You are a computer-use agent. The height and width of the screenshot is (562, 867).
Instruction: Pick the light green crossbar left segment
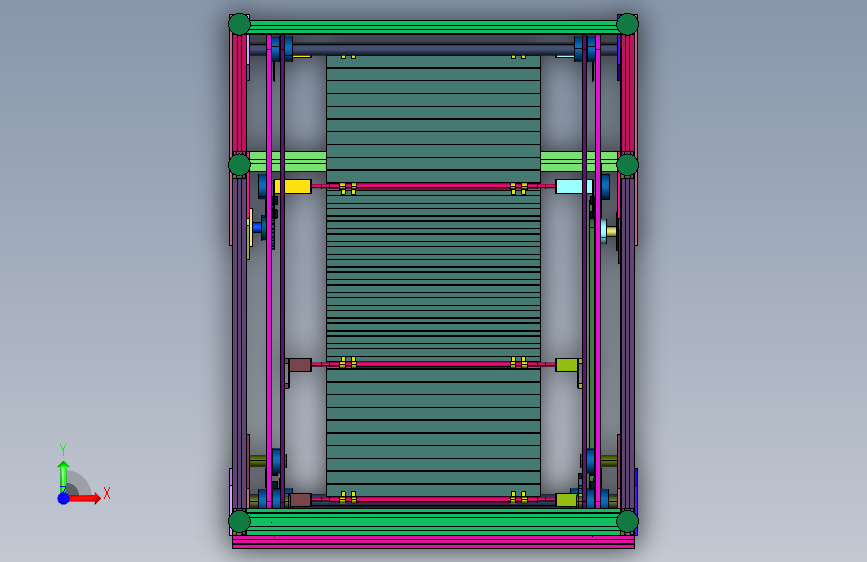(288, 162)
